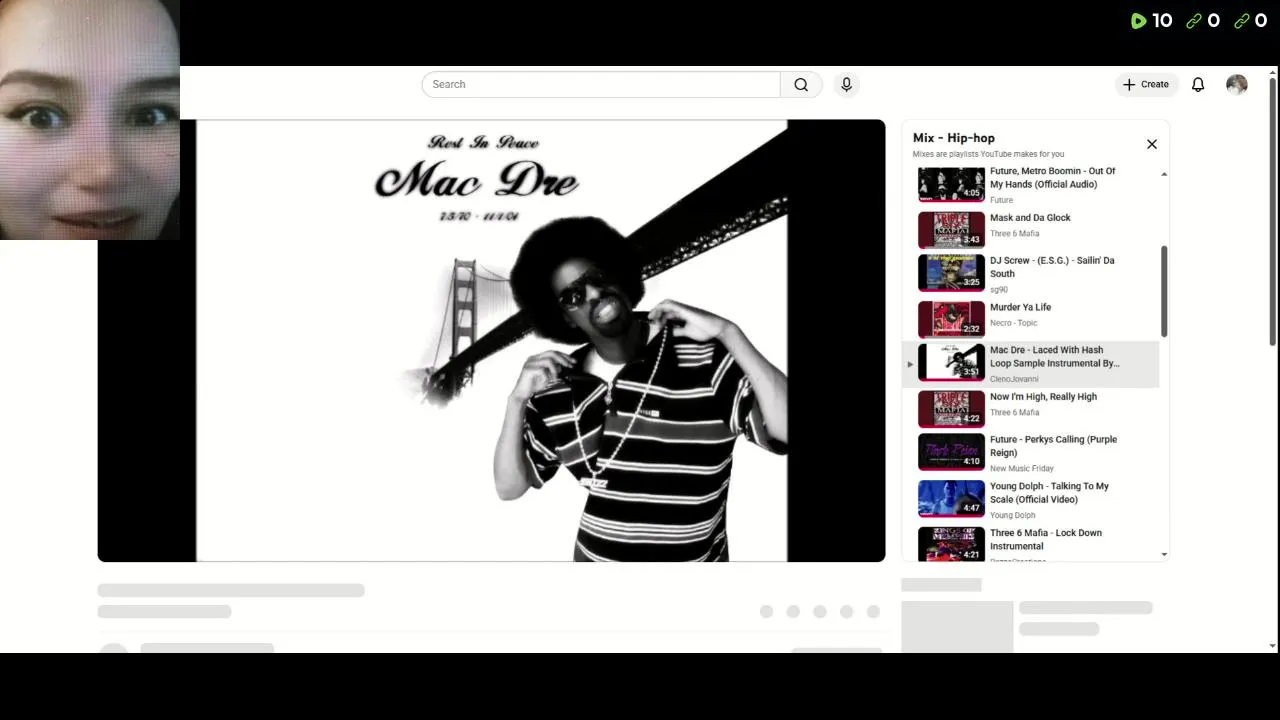Viewport: 1280px width, 720px height.
Task: Open Murder Ya Life thumbnail
Action: pyautogui.click(x=951, y=320)
